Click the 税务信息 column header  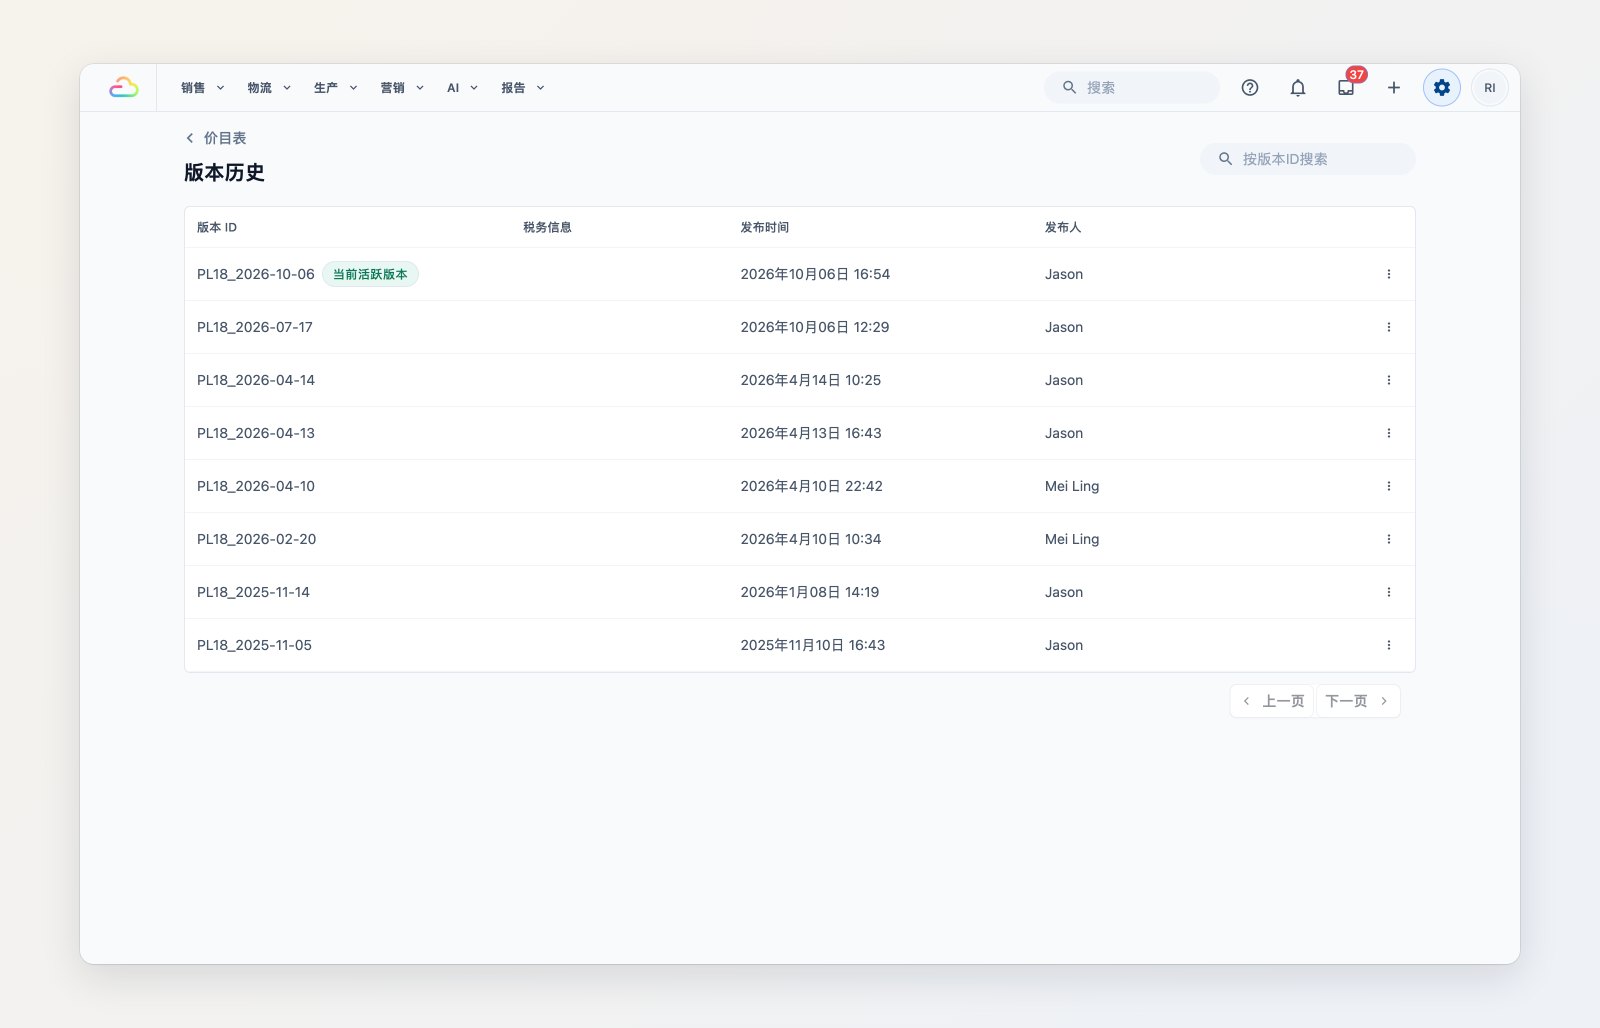pyautogui.click(x=547, y=227)
